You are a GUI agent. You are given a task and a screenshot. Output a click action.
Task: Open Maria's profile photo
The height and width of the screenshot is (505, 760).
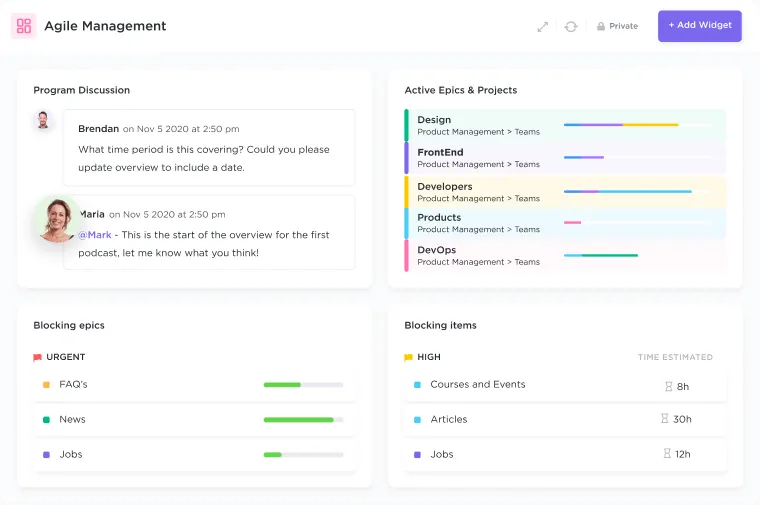click(58, 220)
